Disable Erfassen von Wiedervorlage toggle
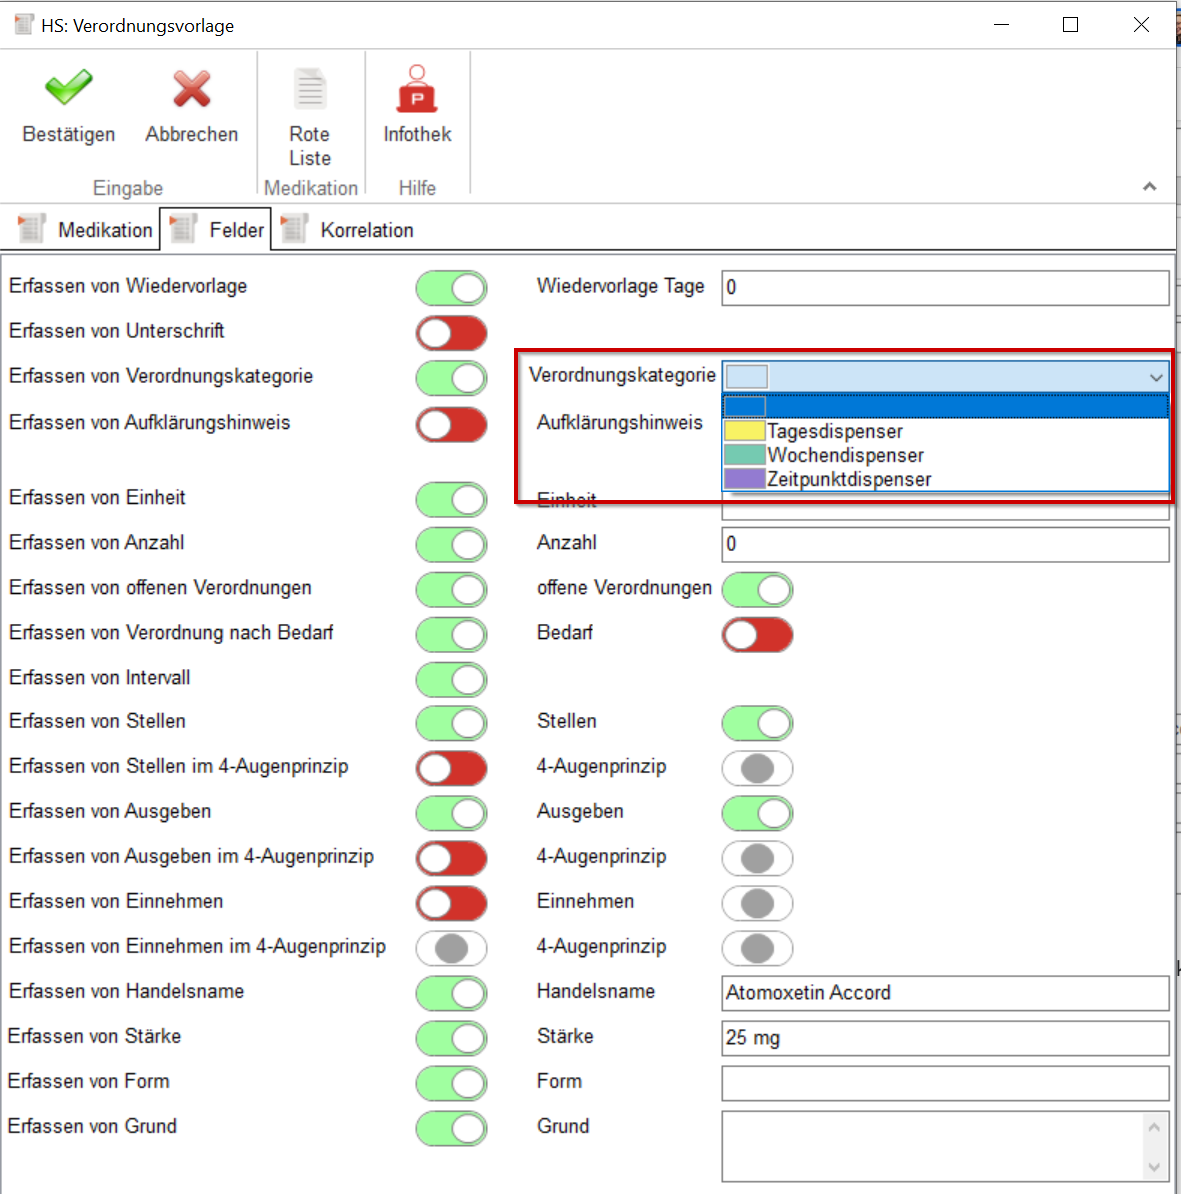Viewport: 1181px width, 1194px height. 451,288
